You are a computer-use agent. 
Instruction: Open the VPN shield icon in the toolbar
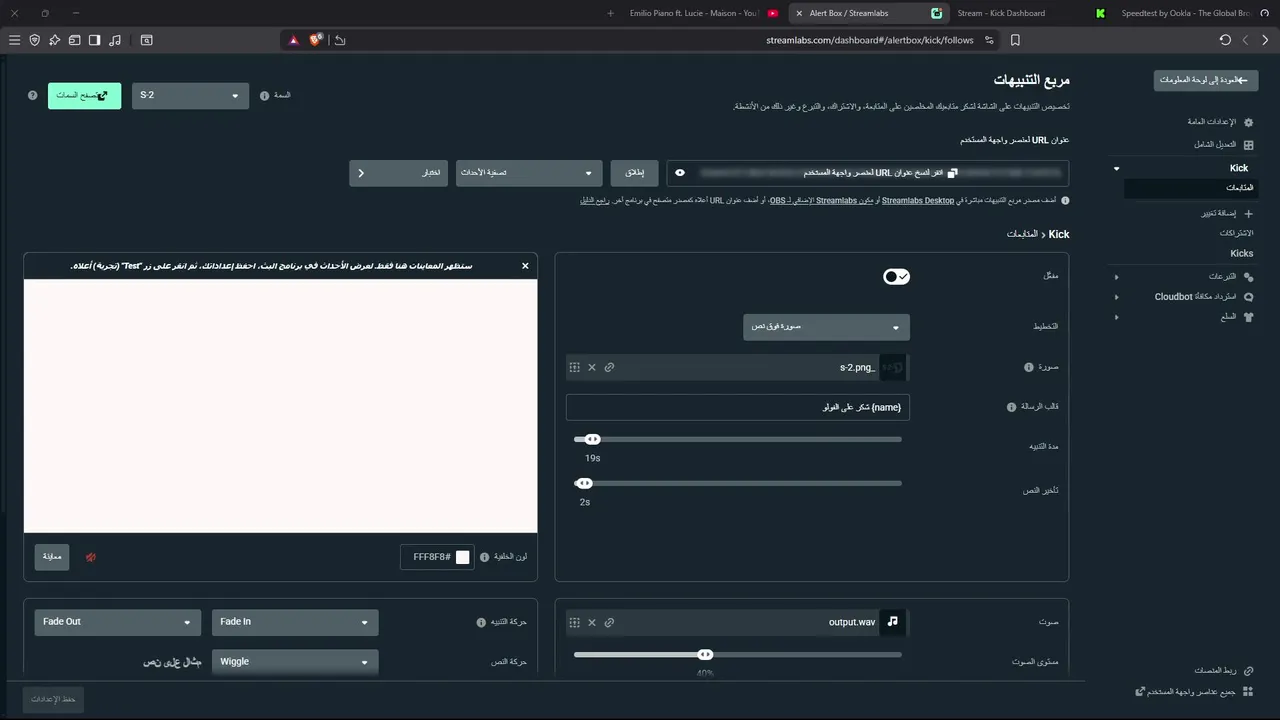[35, 40]
